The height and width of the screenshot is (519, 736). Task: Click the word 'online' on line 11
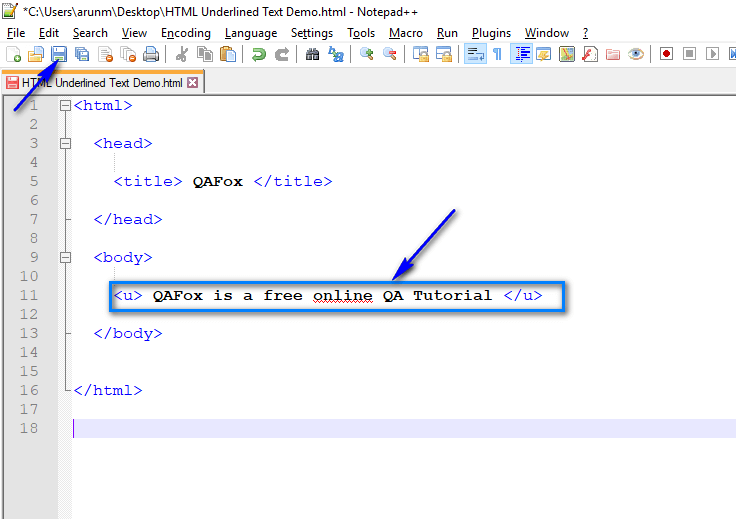point(343,296)
